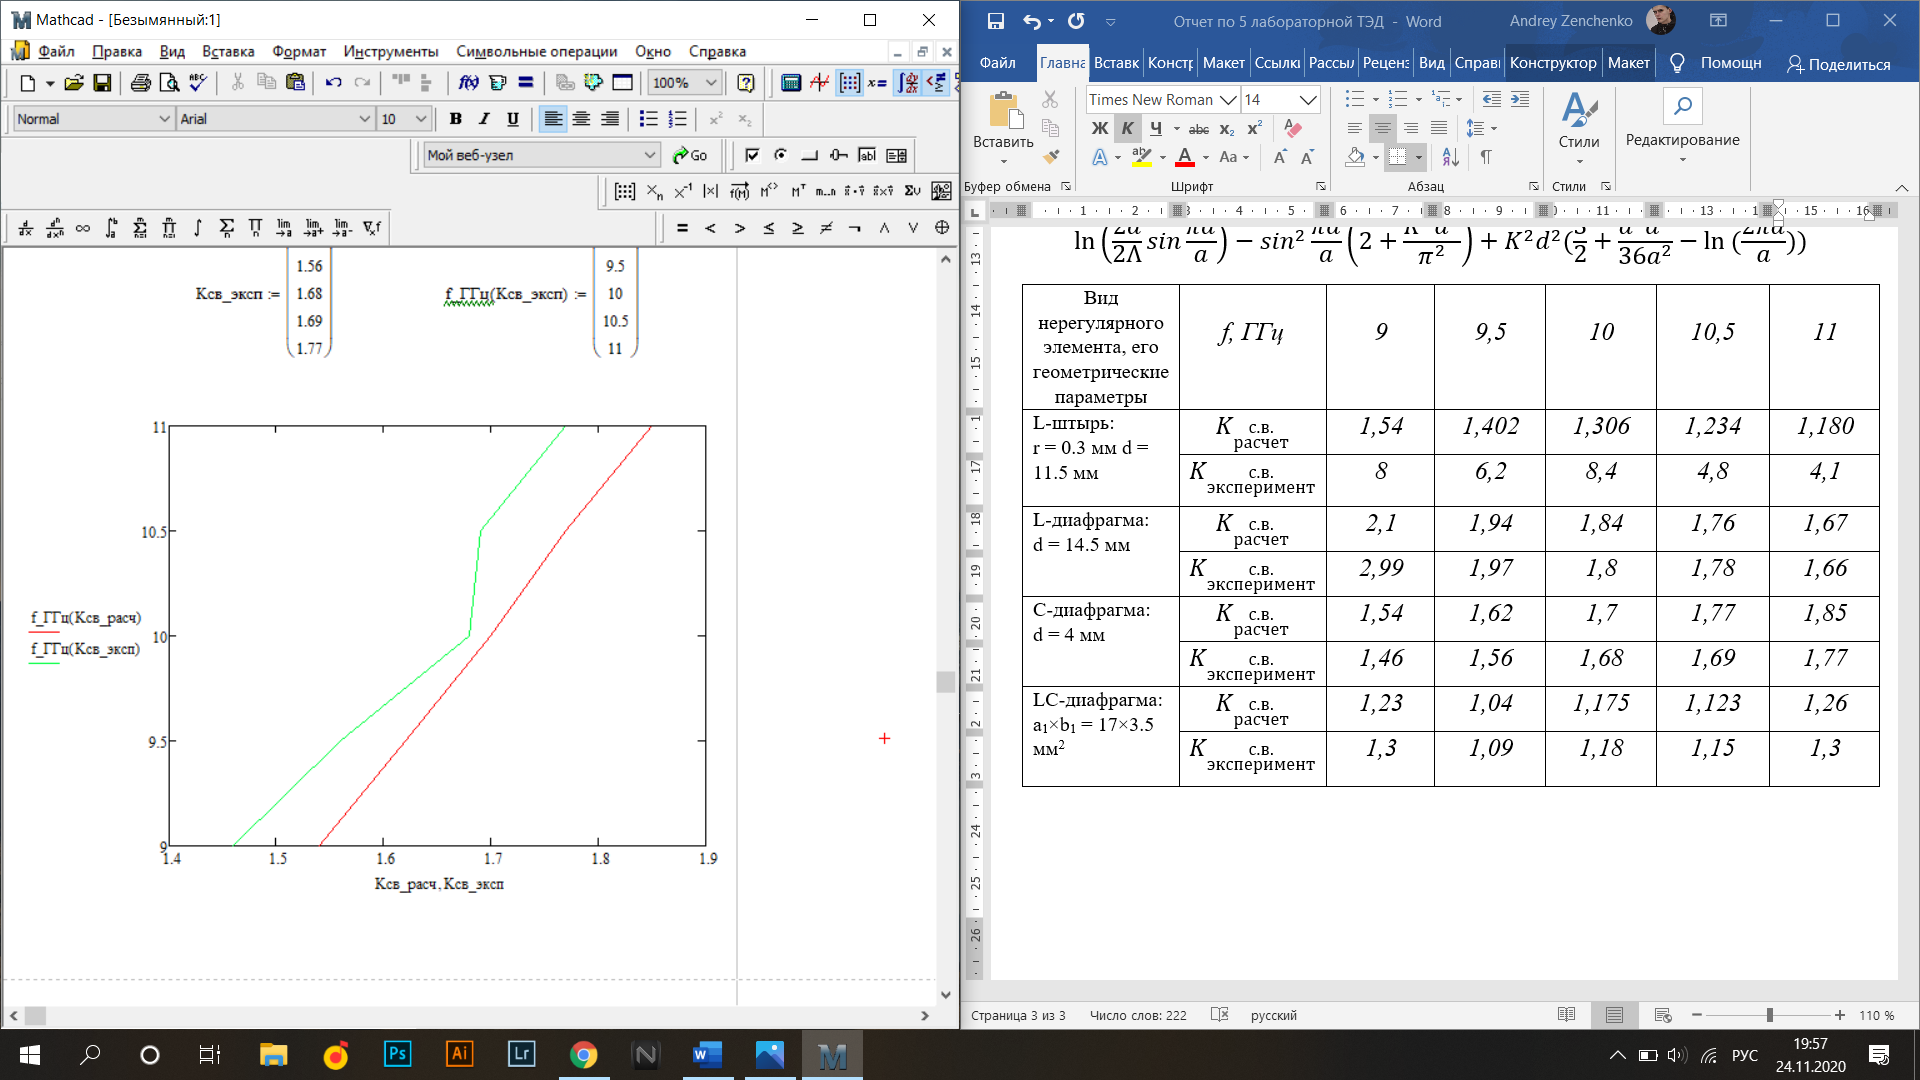Adjust Word zoom slider handle
Image resolution: width=1920 pixels, height=1080 pixels.
click(1769, 1015)
